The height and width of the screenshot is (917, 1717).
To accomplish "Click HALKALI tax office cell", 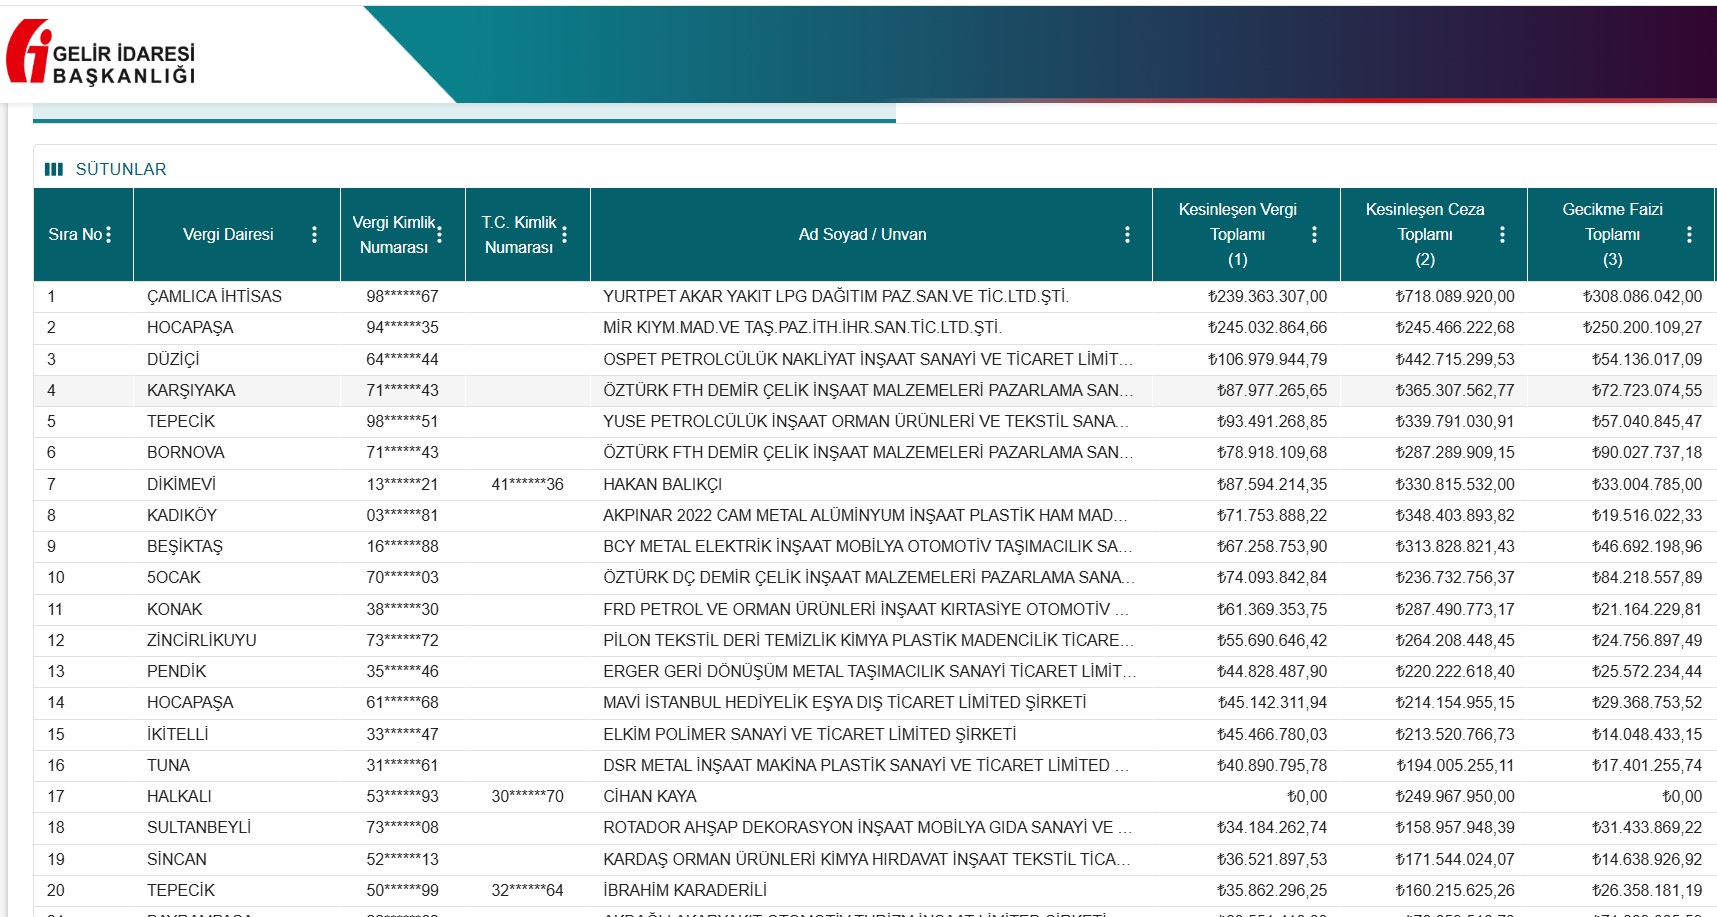I will (x=179, y=796).
